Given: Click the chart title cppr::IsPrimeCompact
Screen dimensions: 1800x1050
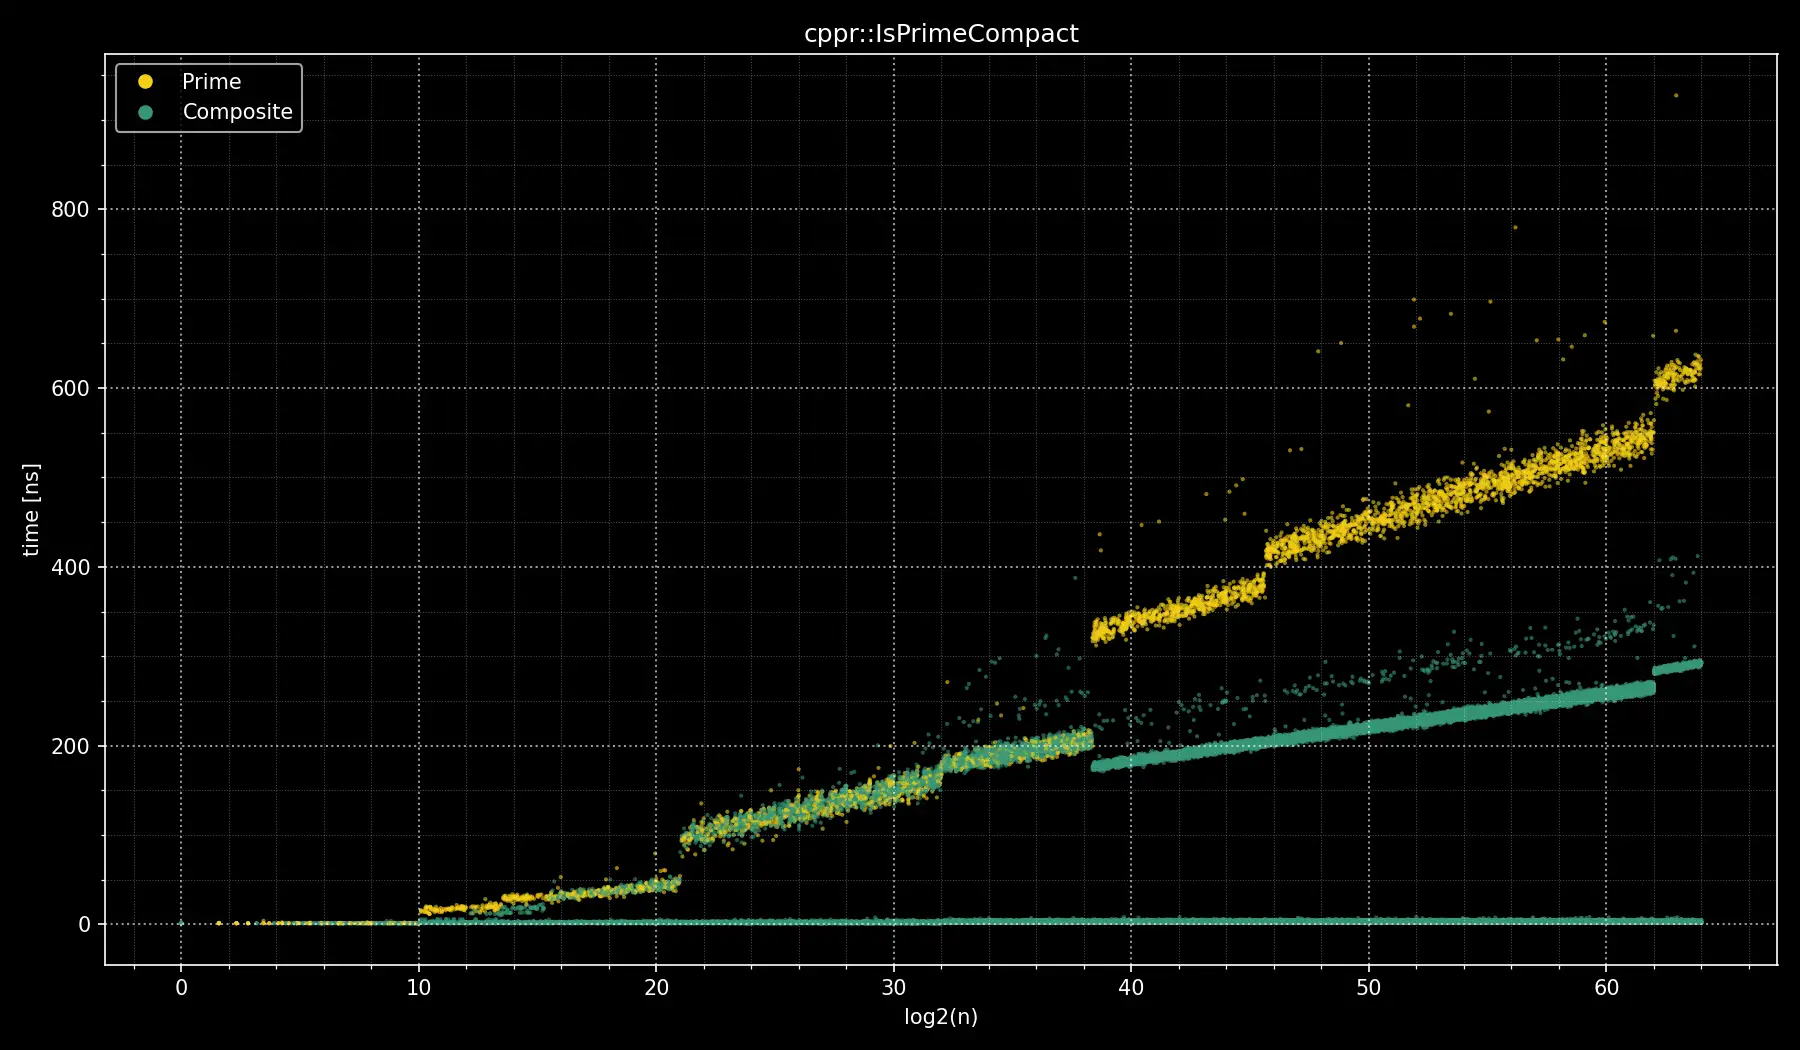Looking at the screenshot, I should pyautogui.click(x=941, y=34).
